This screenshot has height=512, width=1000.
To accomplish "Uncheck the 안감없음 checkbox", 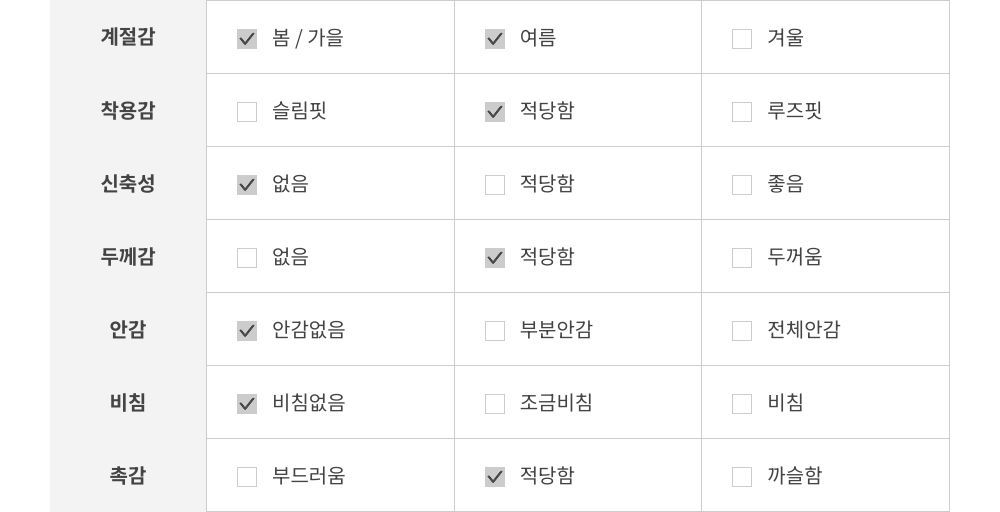I will pos(247,331).
